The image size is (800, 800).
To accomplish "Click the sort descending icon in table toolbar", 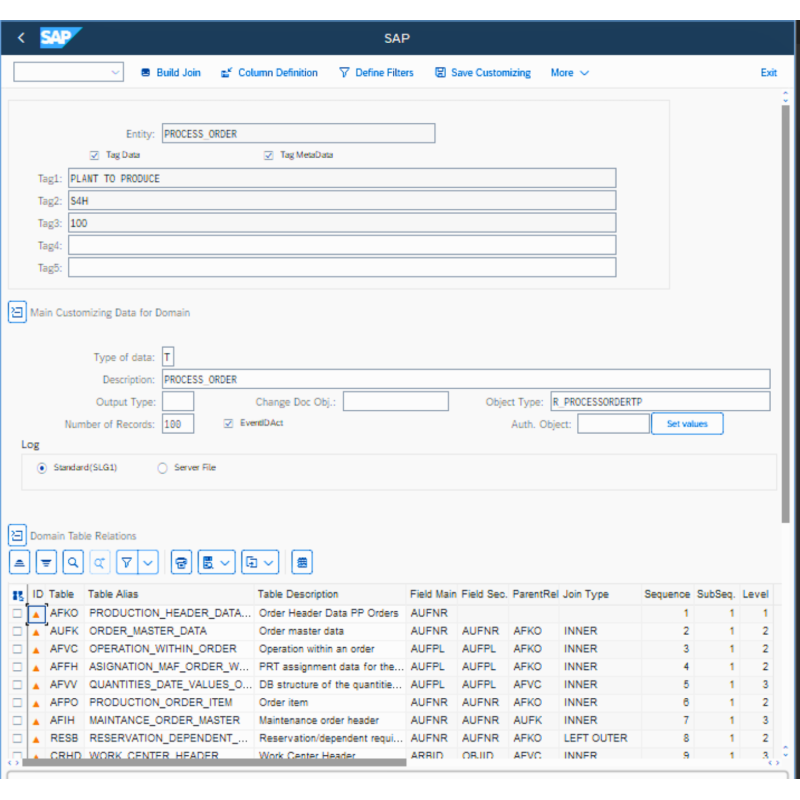I will point(46,563).
